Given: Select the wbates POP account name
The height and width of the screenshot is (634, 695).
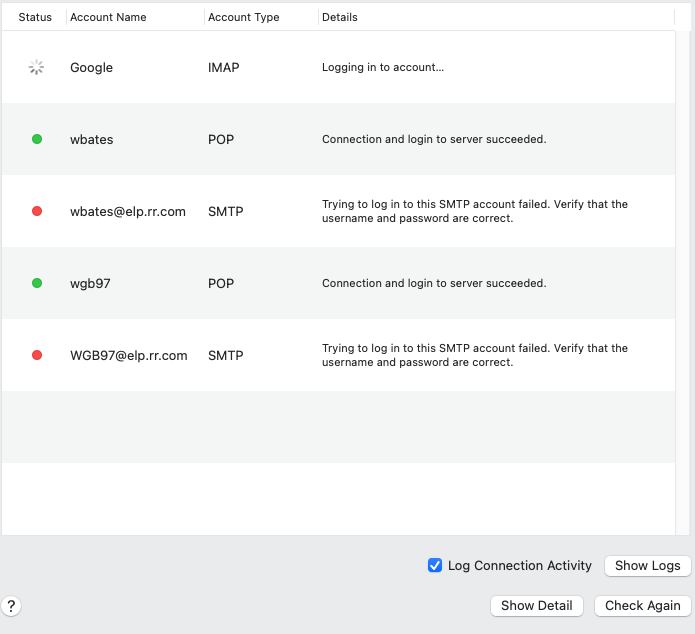Looking at the screenshot, I should point(92,140).
